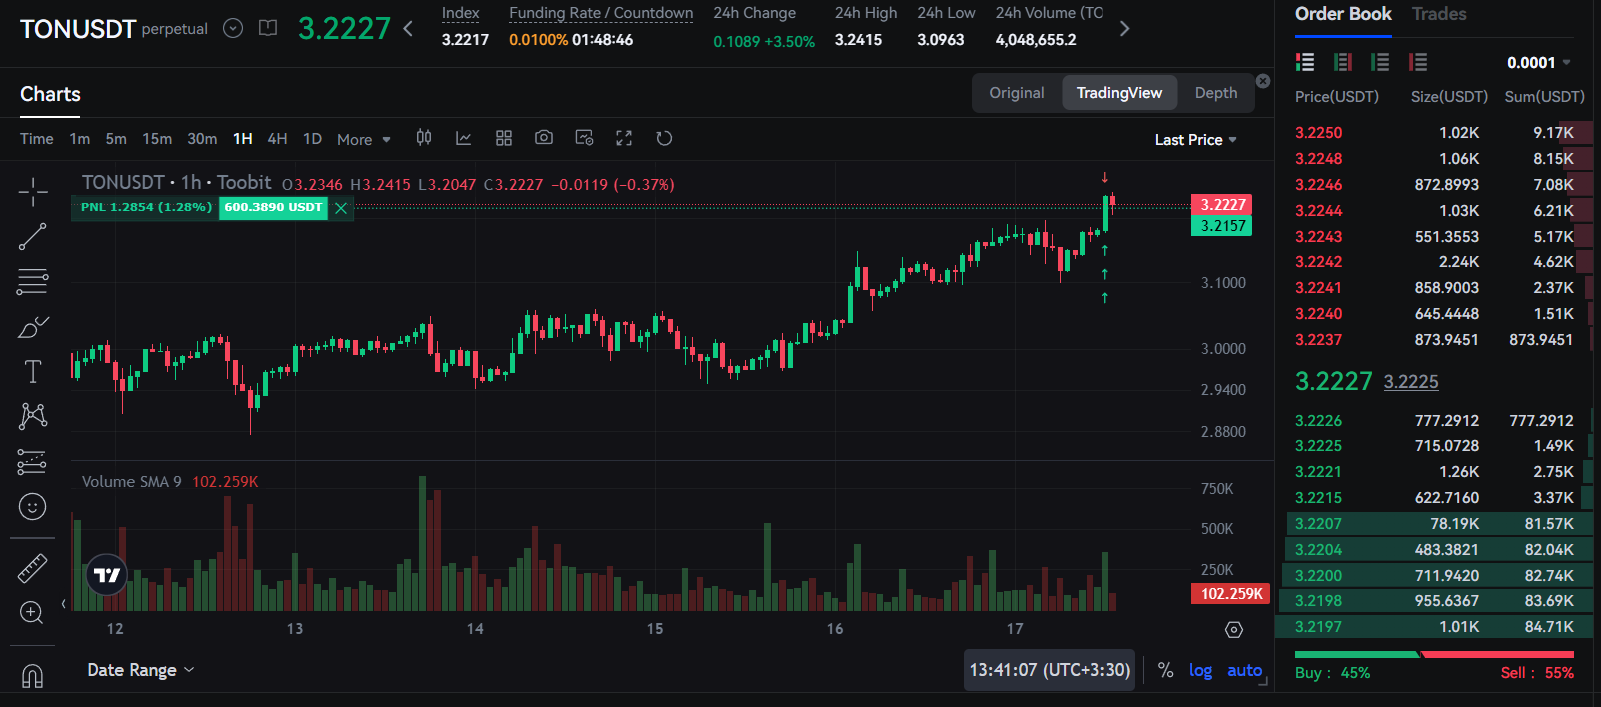Click the Funding Rate / Countdown label
Viewport: 1601px width, 707px height.
tap(601, 13)
